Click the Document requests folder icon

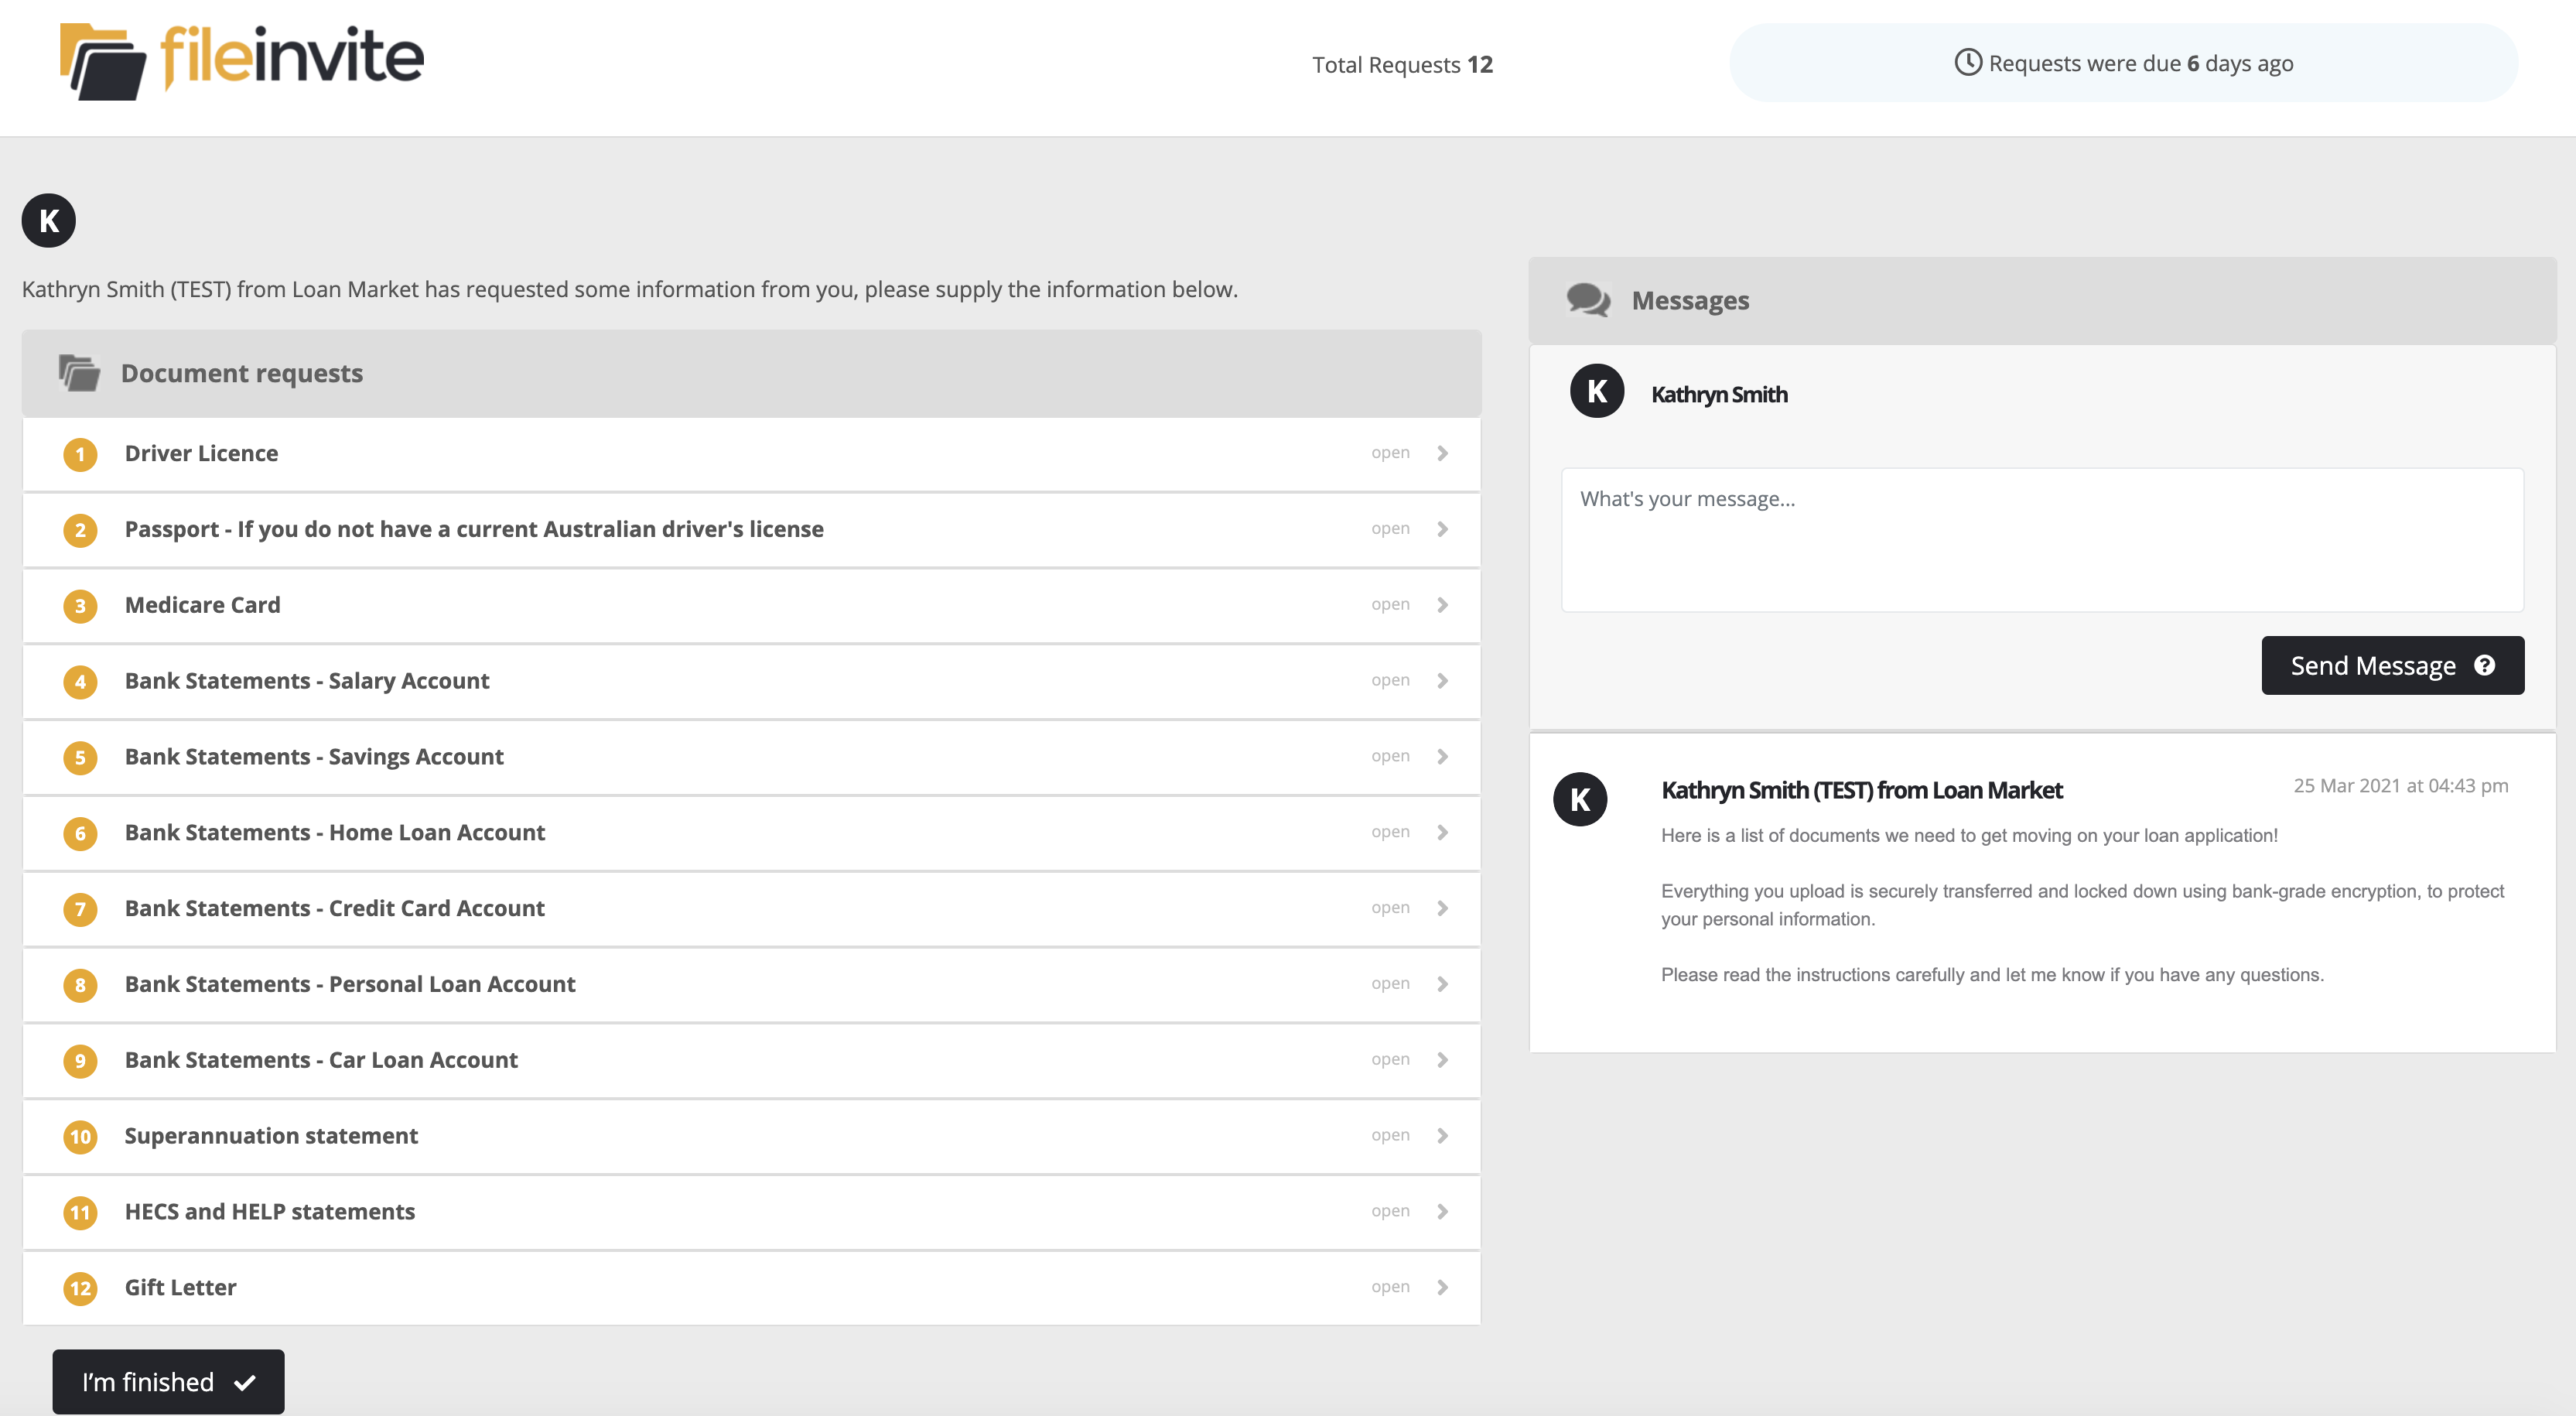pos(79,372)
